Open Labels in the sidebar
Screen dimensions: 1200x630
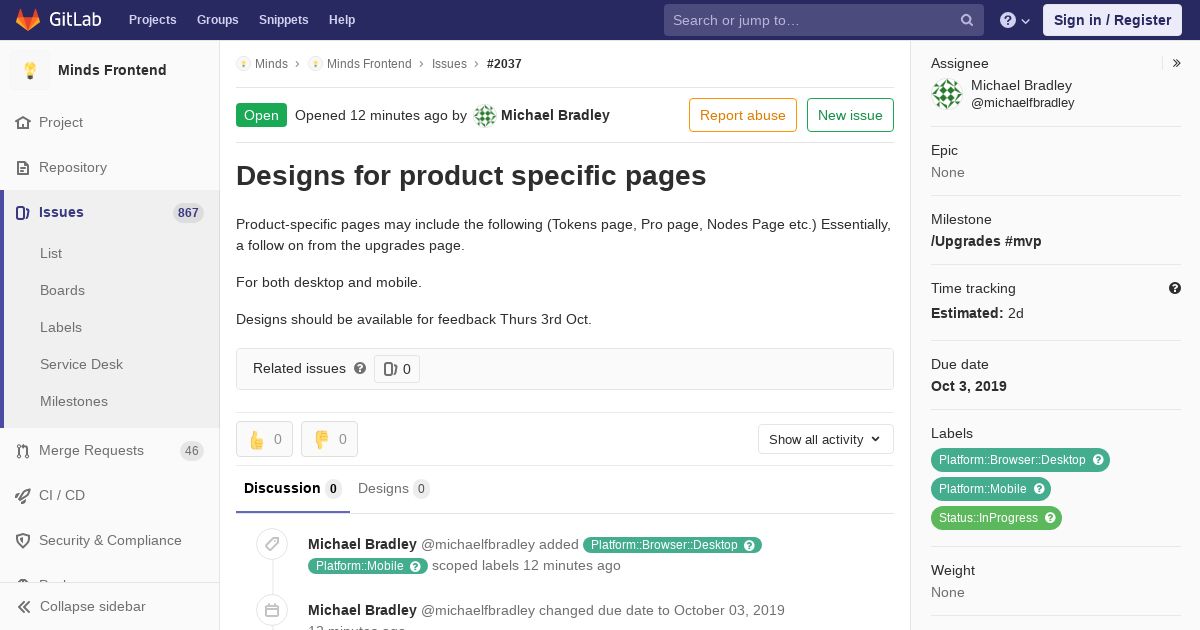click(61, 327)
